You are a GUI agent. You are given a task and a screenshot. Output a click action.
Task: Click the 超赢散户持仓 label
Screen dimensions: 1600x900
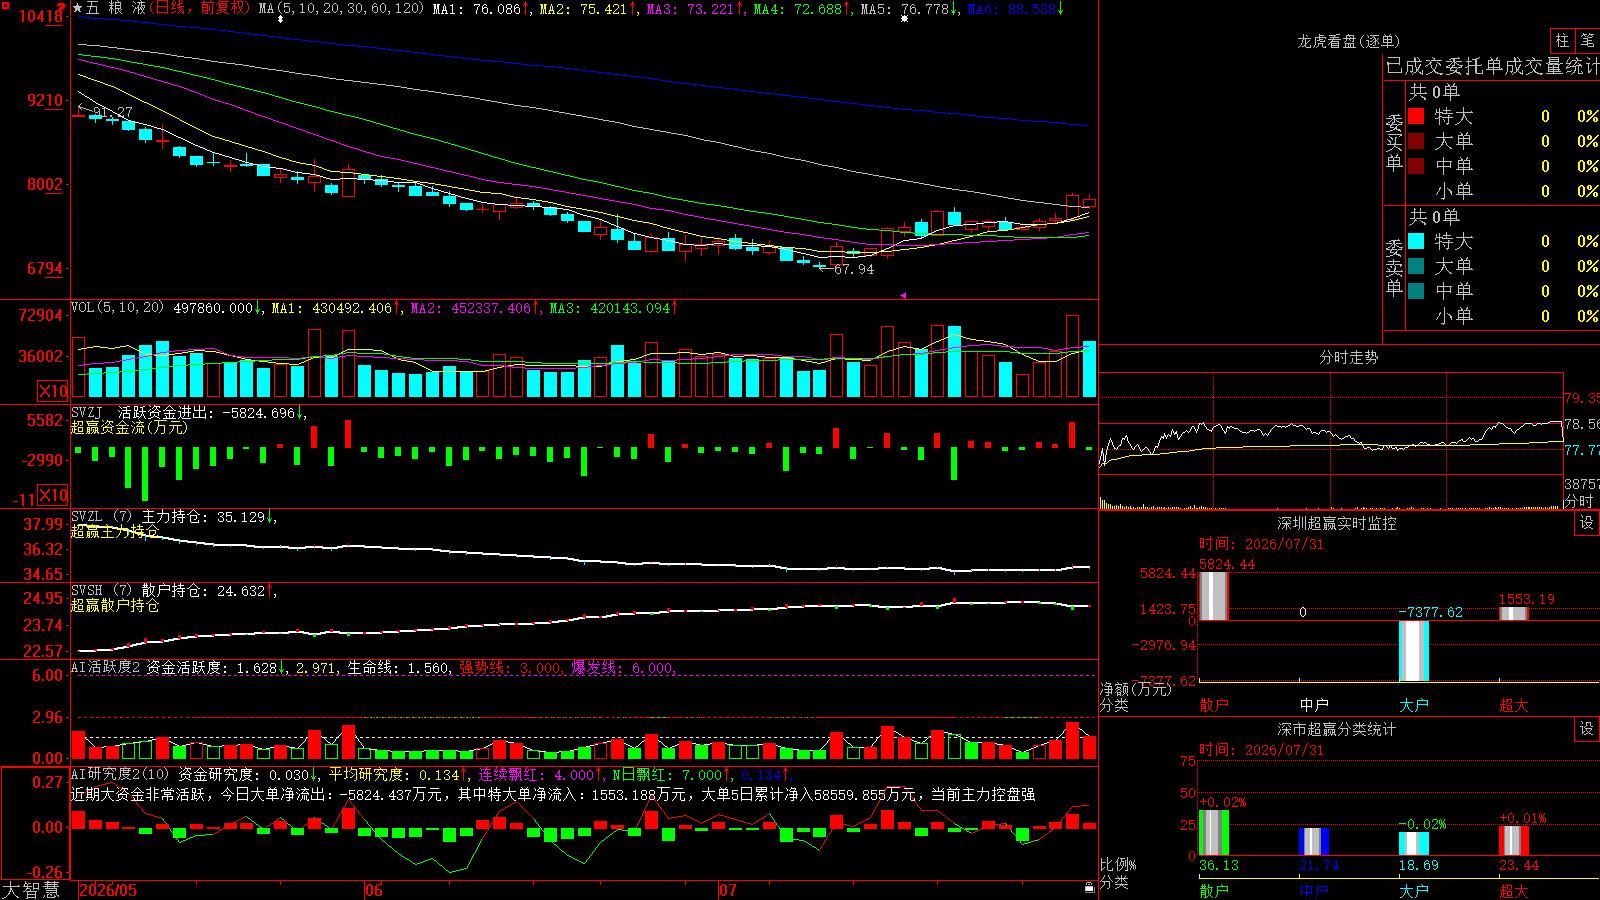pos(115,605)
